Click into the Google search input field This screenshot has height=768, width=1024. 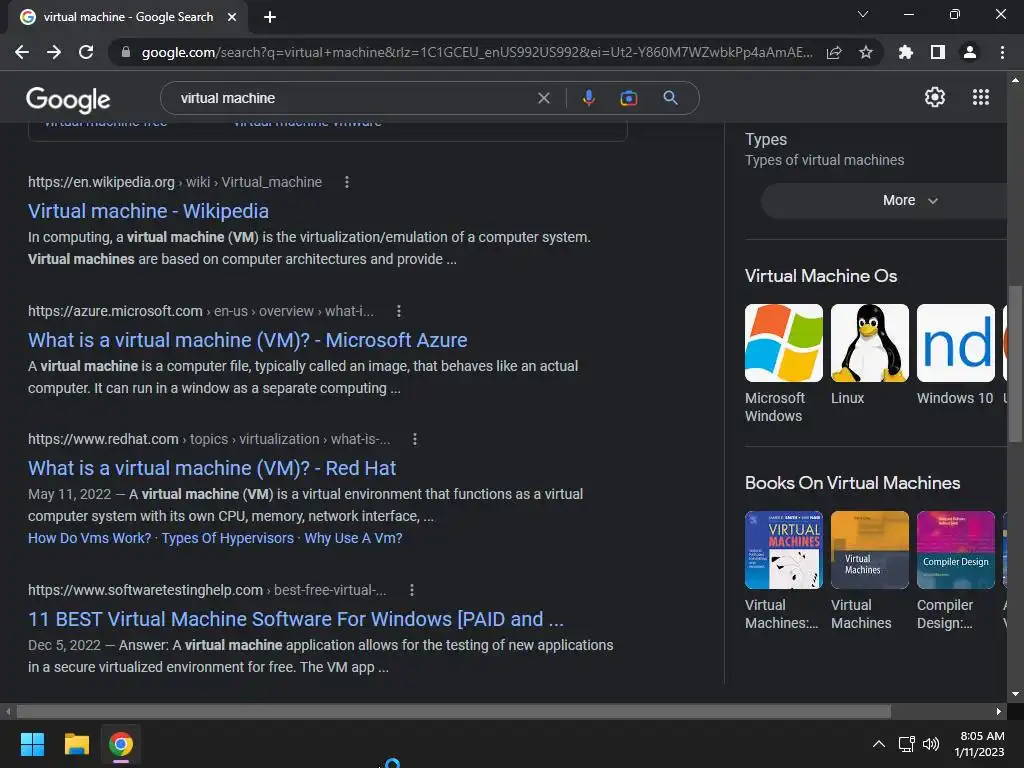[x=353, y=98]
